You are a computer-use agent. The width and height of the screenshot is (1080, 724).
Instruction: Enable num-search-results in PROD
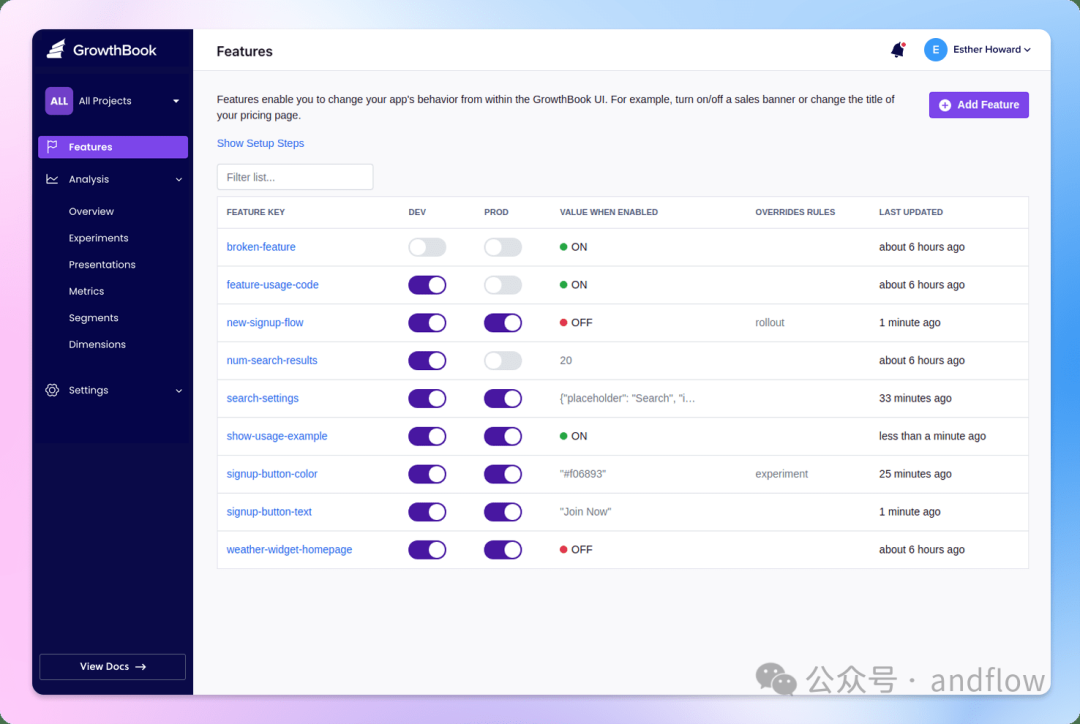[503, 361]
